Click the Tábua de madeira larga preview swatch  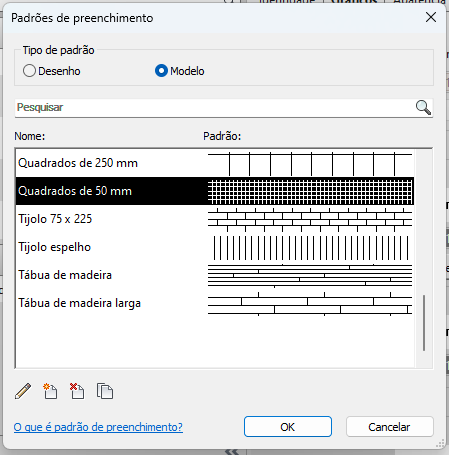click(x=310, y=304)
